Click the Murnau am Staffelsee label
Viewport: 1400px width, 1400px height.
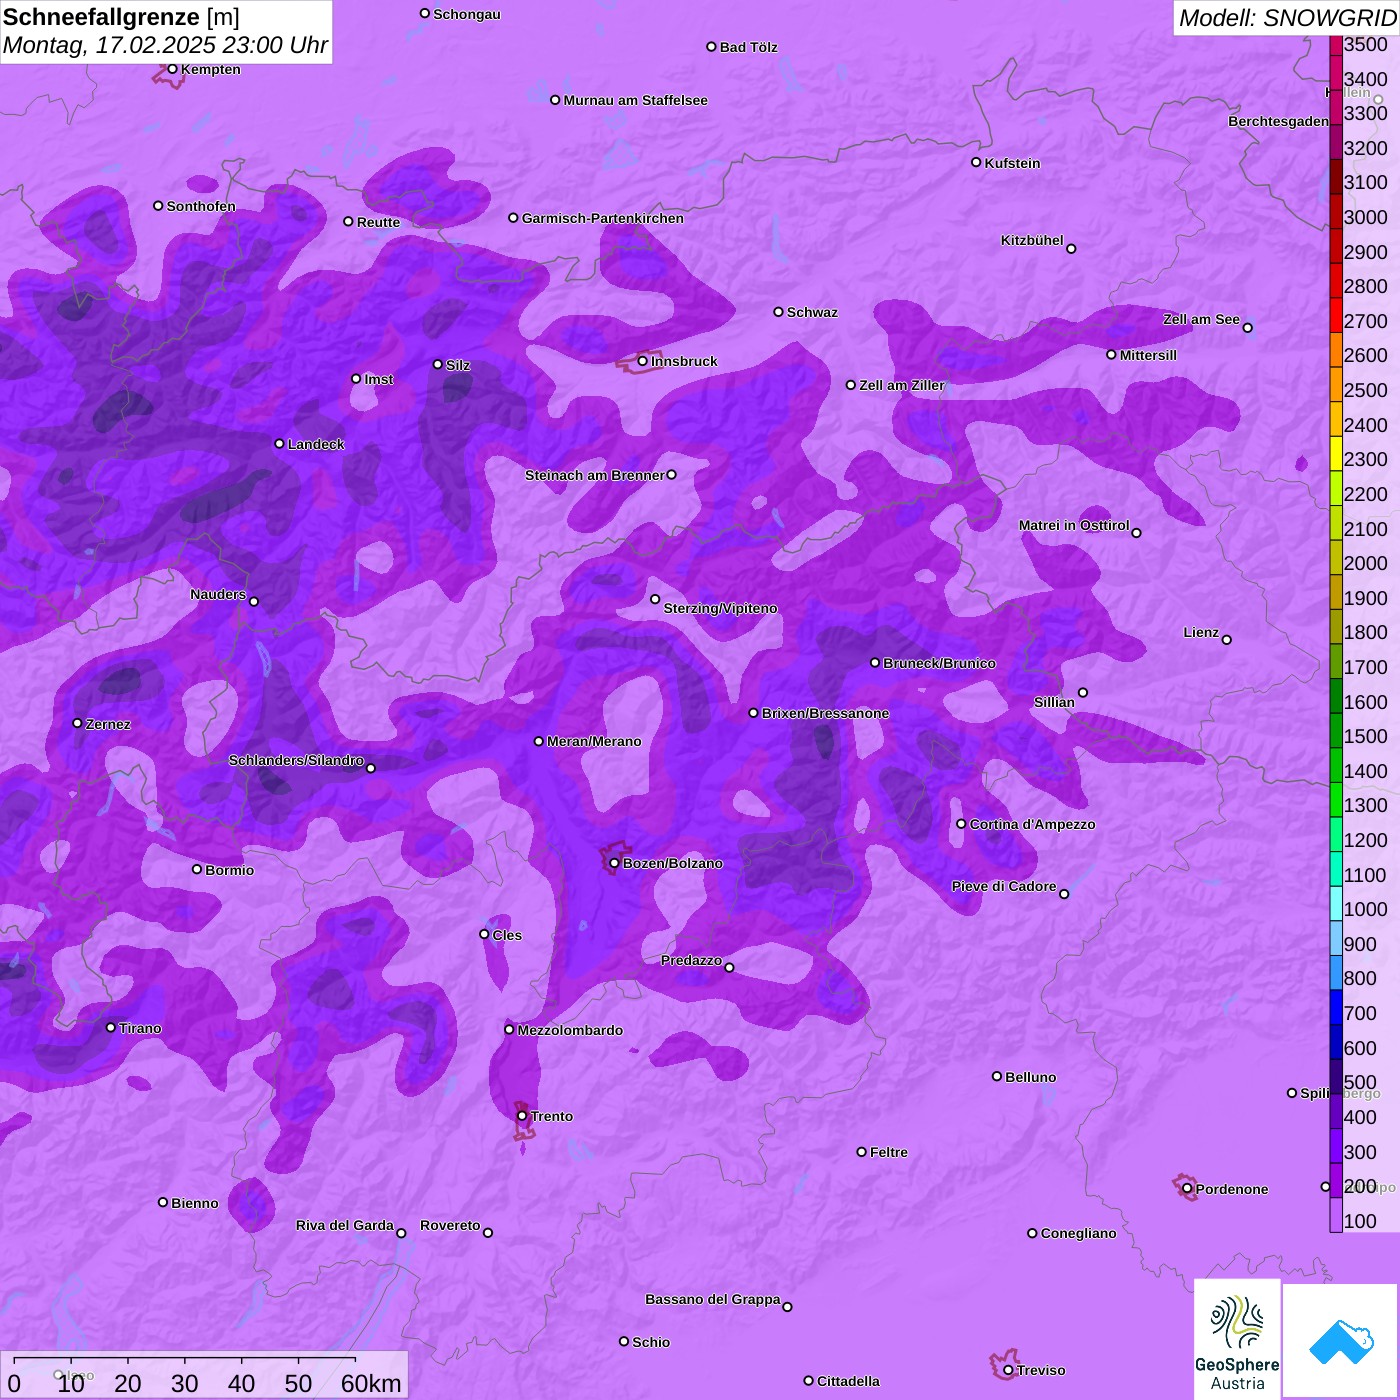pos(635,100)
